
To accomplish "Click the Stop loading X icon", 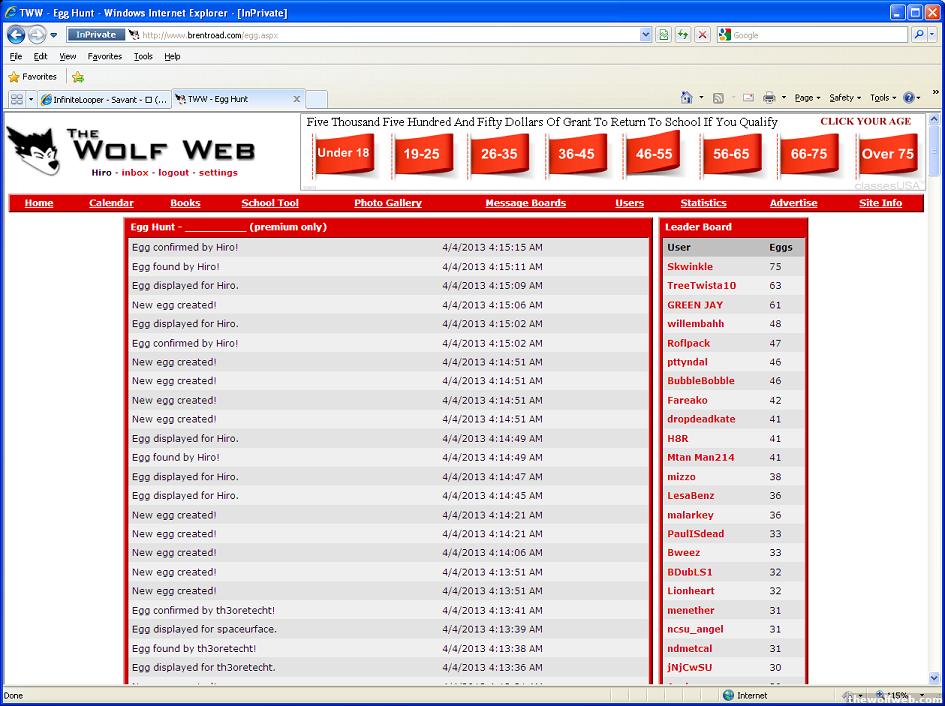I will point(702,35).
